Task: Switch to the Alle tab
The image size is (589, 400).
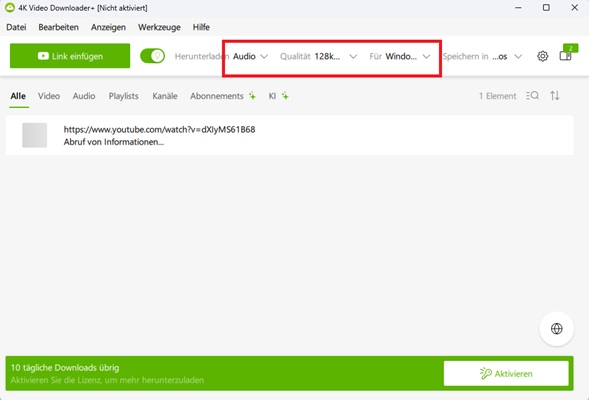Action: click(18, 96)
